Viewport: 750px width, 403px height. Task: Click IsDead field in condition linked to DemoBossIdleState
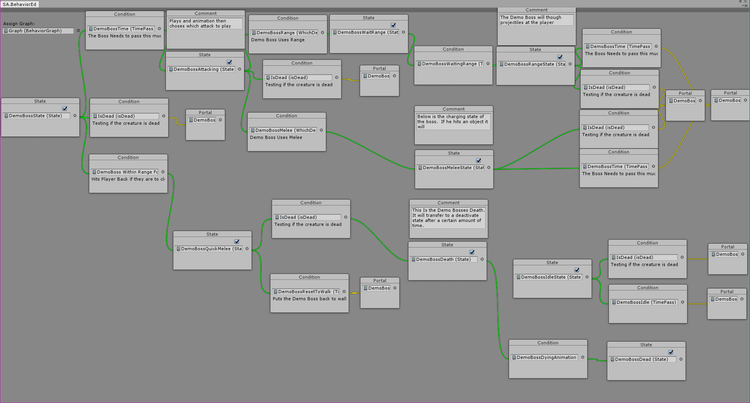pos(644,257)
